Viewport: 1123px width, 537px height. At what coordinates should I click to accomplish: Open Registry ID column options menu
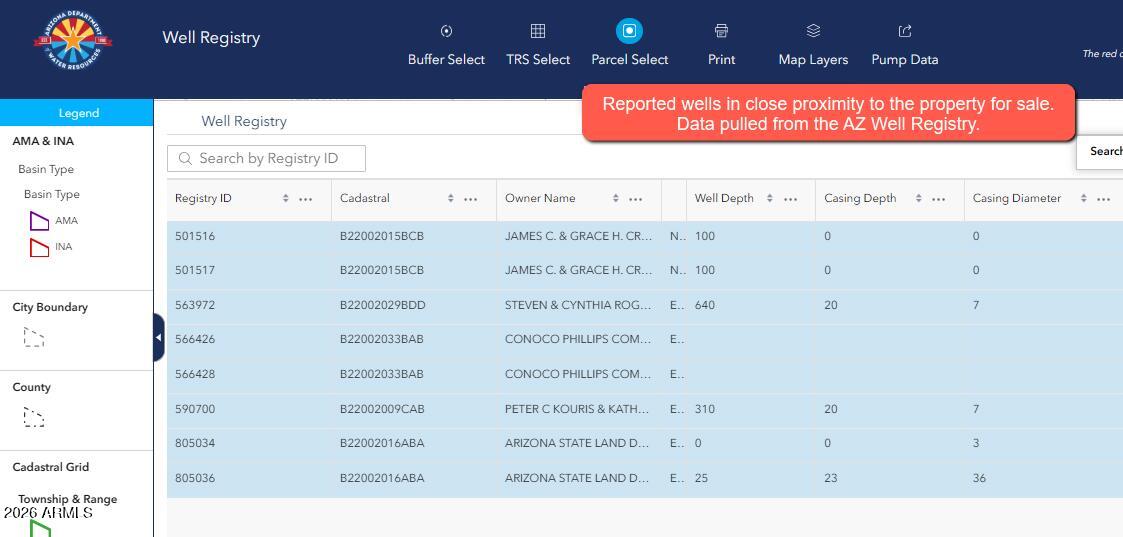point(306,199)
